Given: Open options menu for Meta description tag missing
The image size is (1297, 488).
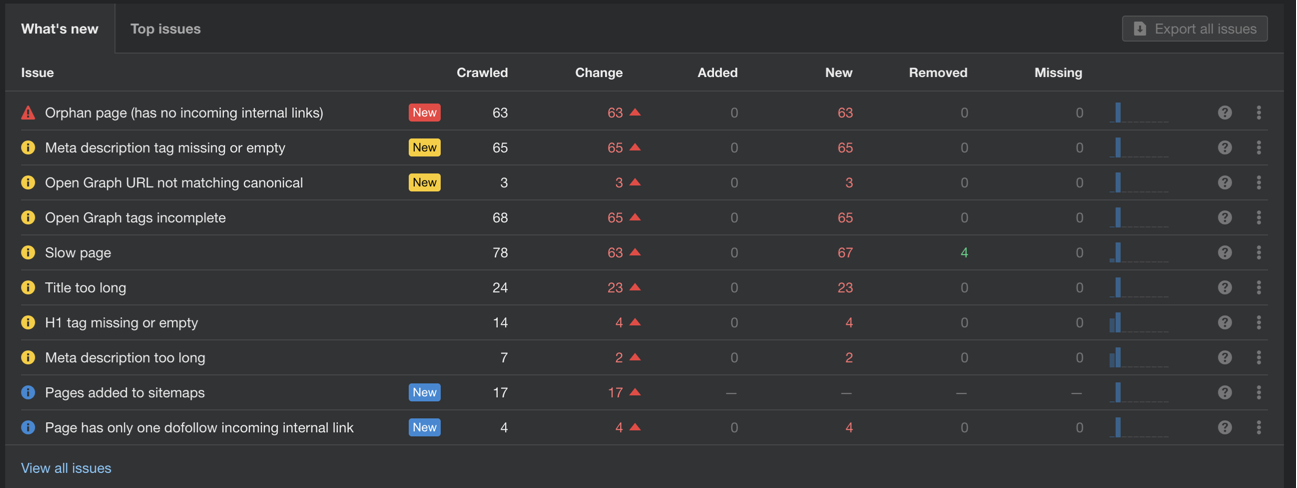Looking at the screenshot, I should (x=1259, y=148).
